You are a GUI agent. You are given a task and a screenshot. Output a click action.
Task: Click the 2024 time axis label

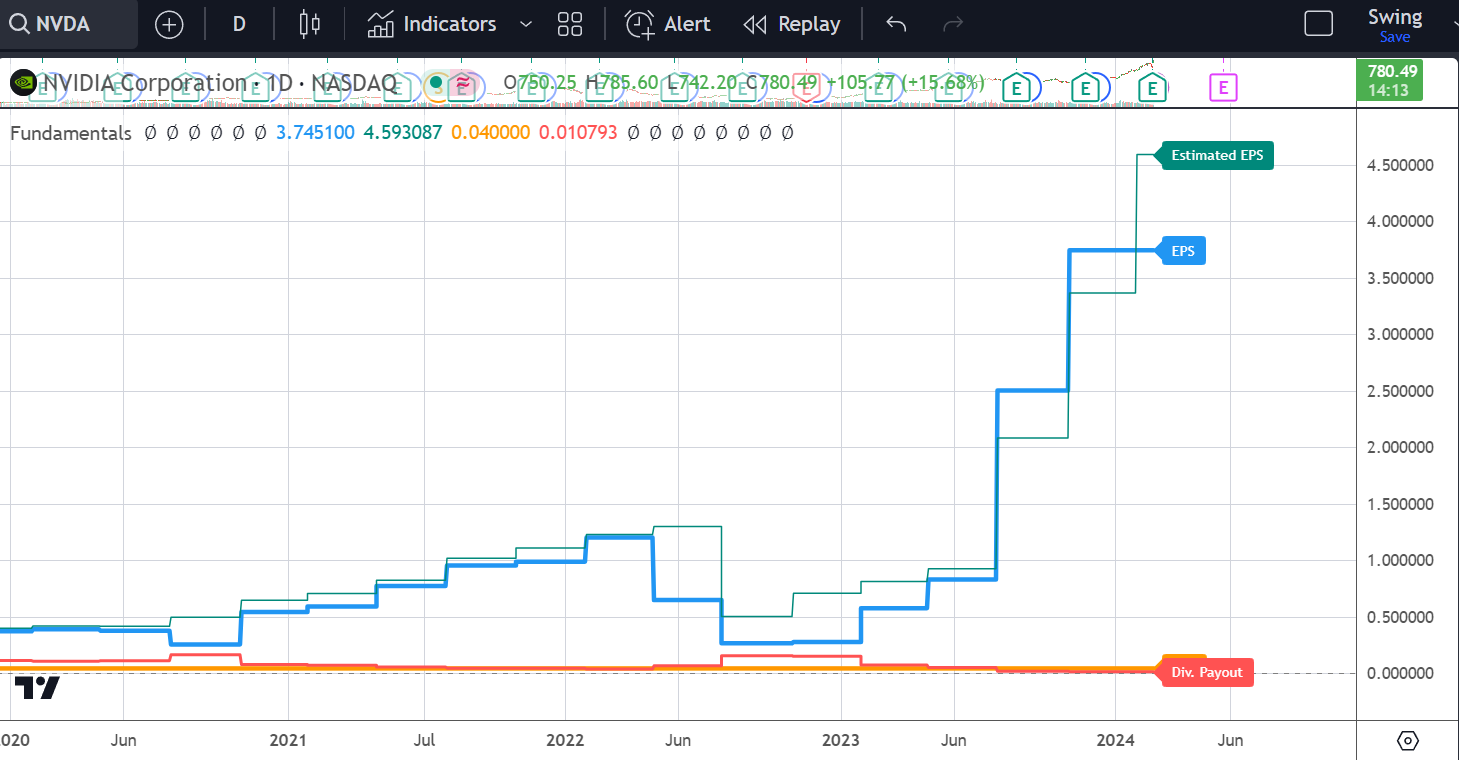pos(1116,740)
